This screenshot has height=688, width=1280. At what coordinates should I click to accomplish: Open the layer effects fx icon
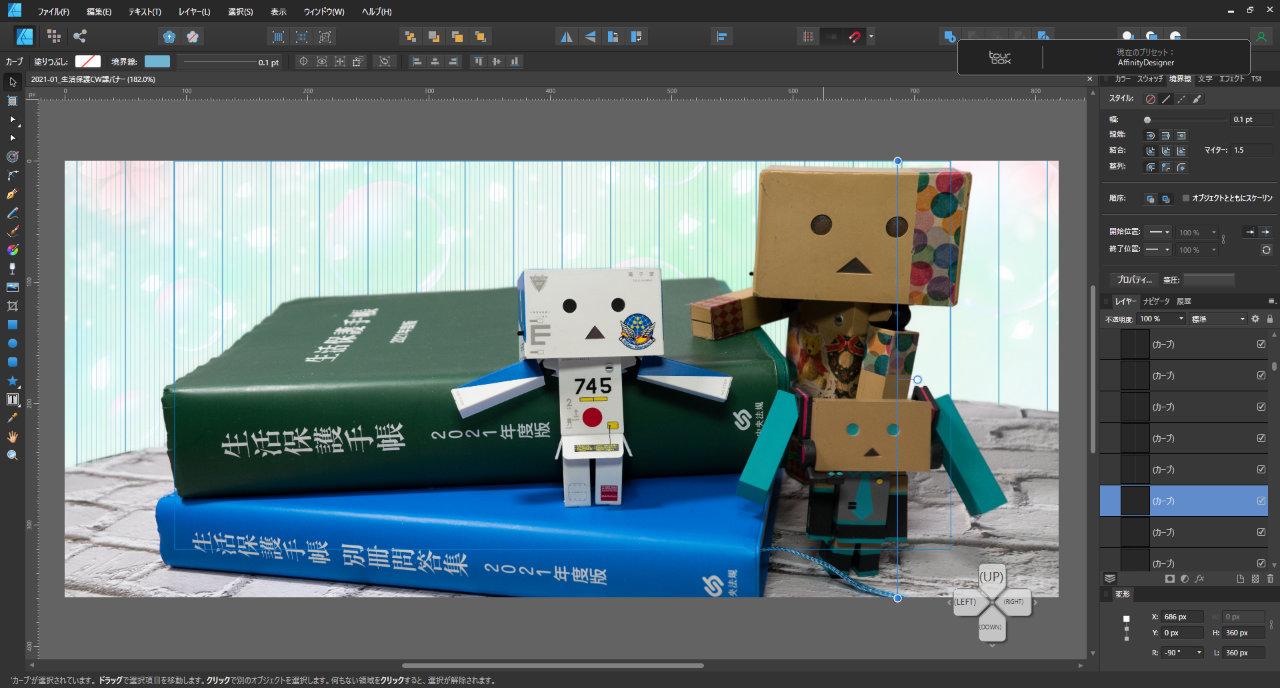click(1199, 578)
